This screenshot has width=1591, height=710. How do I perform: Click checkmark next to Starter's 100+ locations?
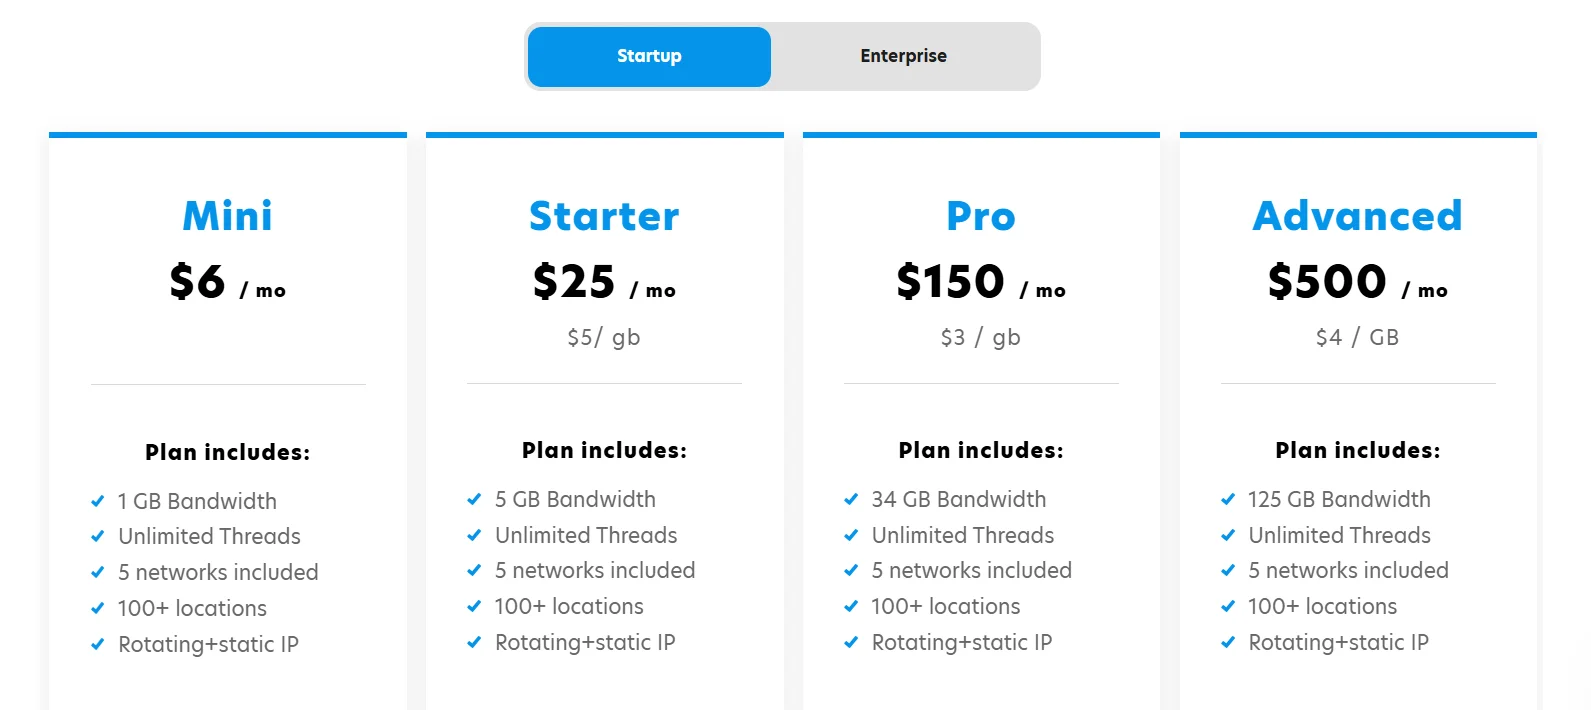475,606
